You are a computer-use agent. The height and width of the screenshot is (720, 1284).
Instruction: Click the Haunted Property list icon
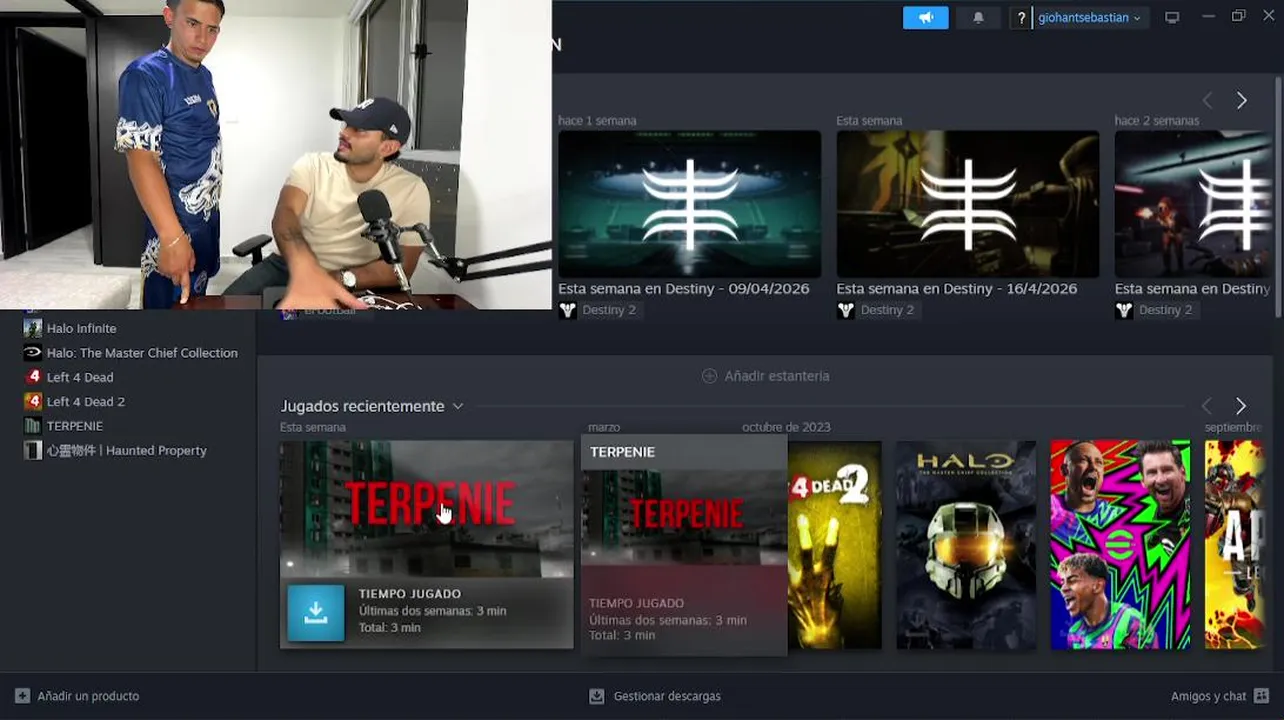33,451
